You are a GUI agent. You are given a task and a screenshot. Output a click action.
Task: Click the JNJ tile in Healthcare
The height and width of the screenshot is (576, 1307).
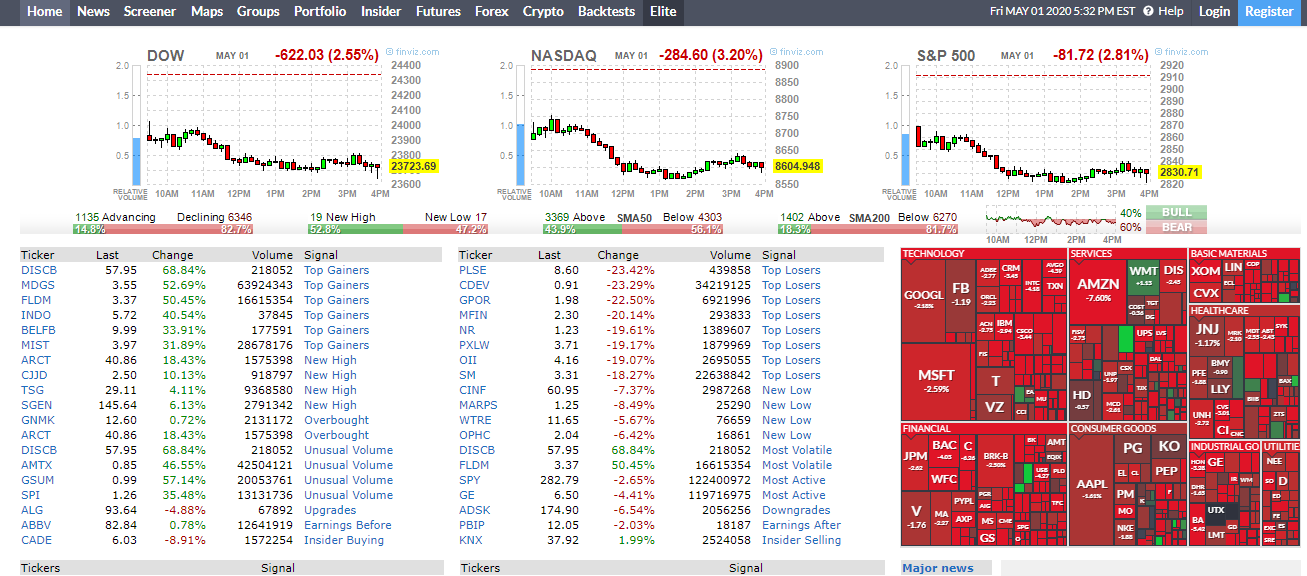coord(1208,334)
